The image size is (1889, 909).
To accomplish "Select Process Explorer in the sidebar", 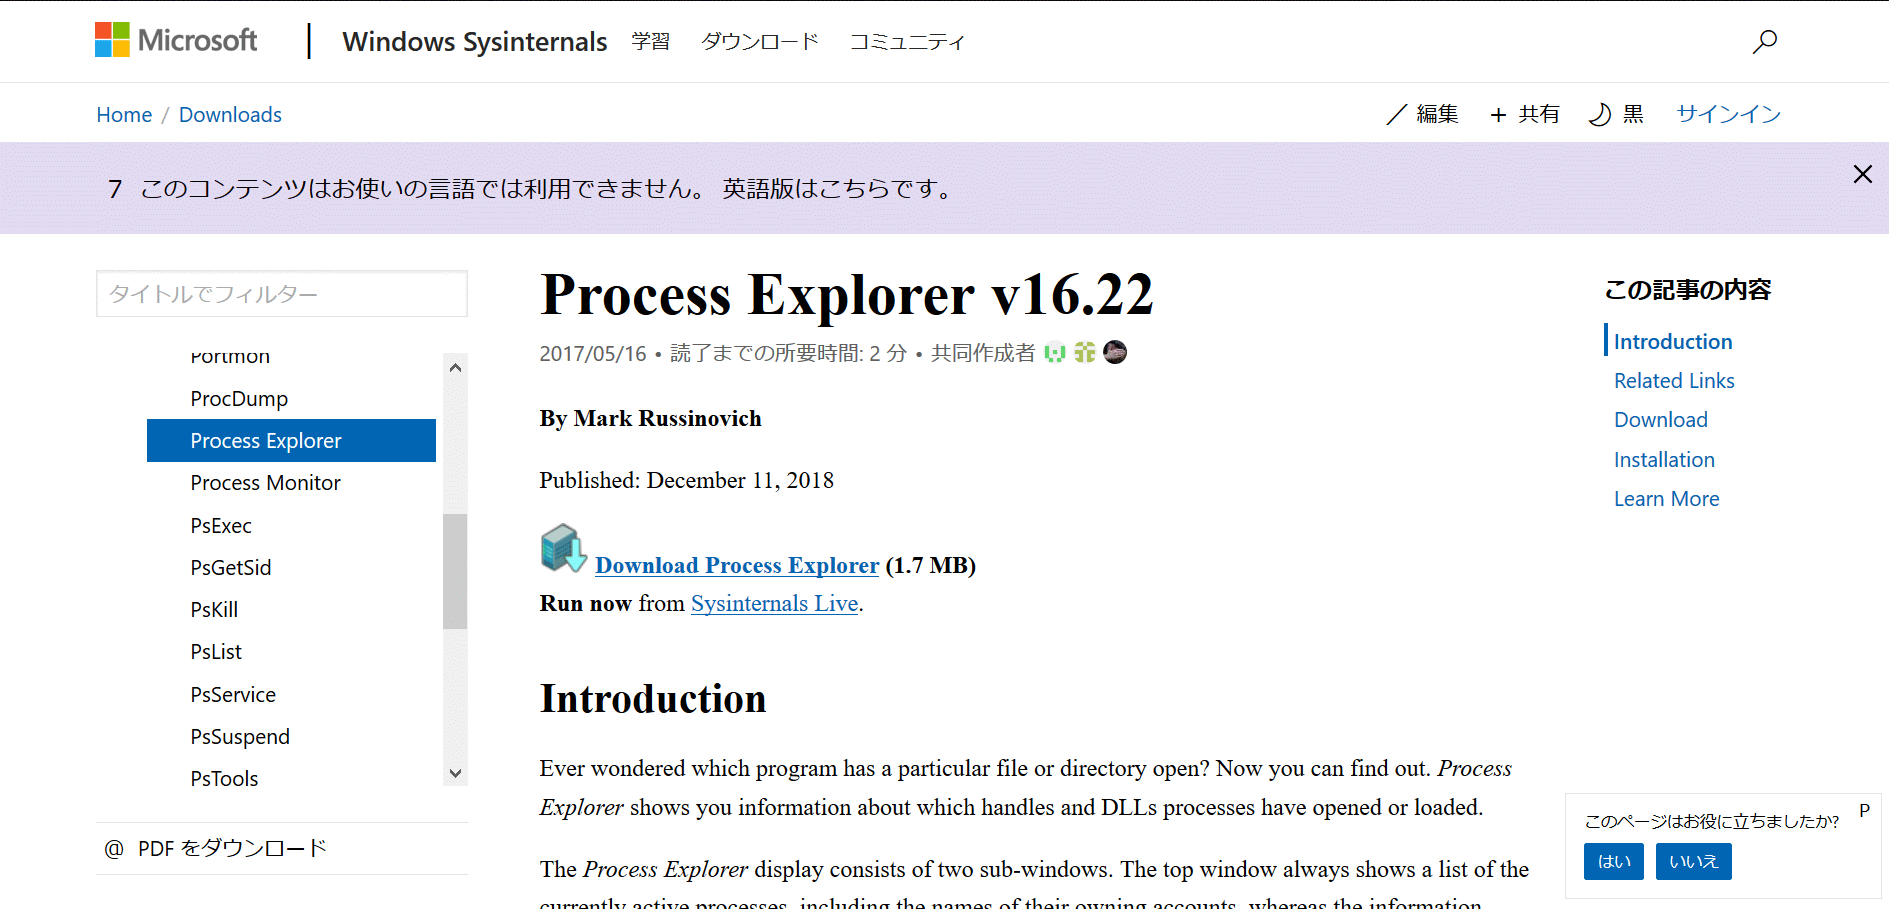I will (291, 441).
